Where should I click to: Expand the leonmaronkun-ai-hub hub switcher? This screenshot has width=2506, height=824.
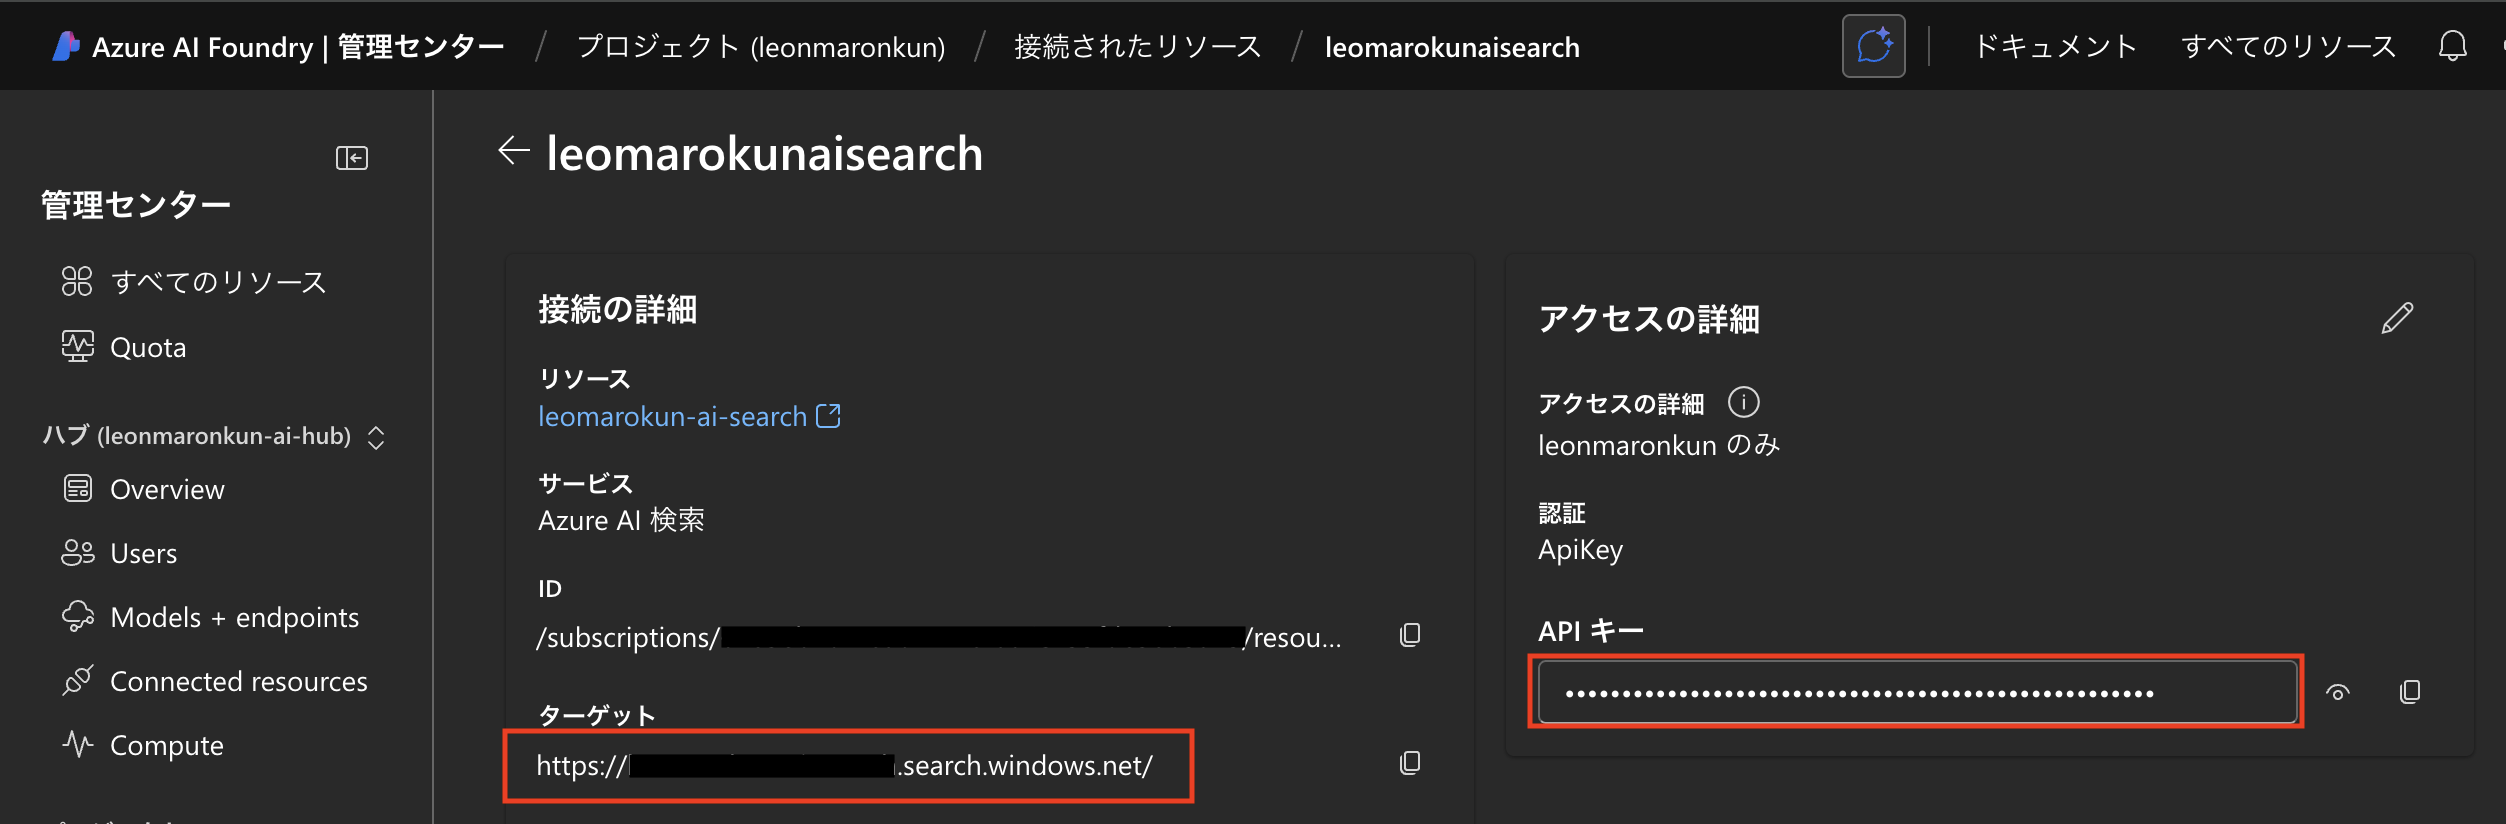(x=376, y=437)
